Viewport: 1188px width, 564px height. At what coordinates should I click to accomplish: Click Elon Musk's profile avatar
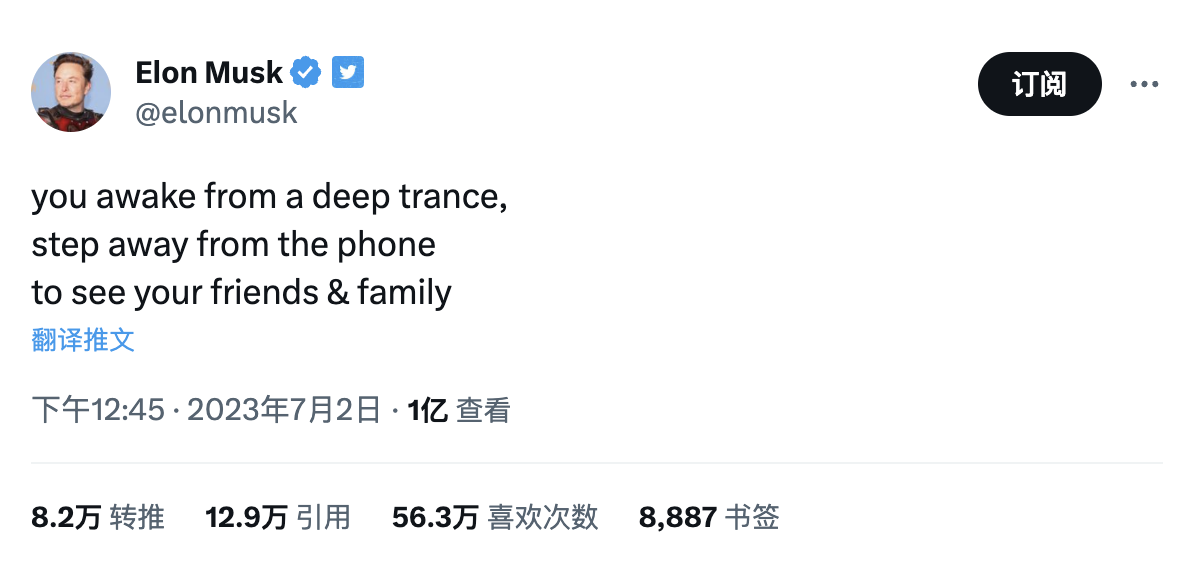coord(71,92)
